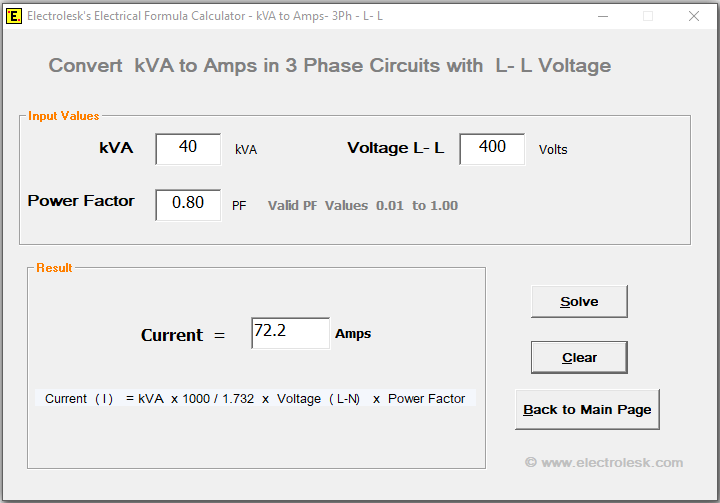Select the Voltage L-L input box
Image resolution: width=720 pixels, height=503 pixels.
tap(492, 149)
